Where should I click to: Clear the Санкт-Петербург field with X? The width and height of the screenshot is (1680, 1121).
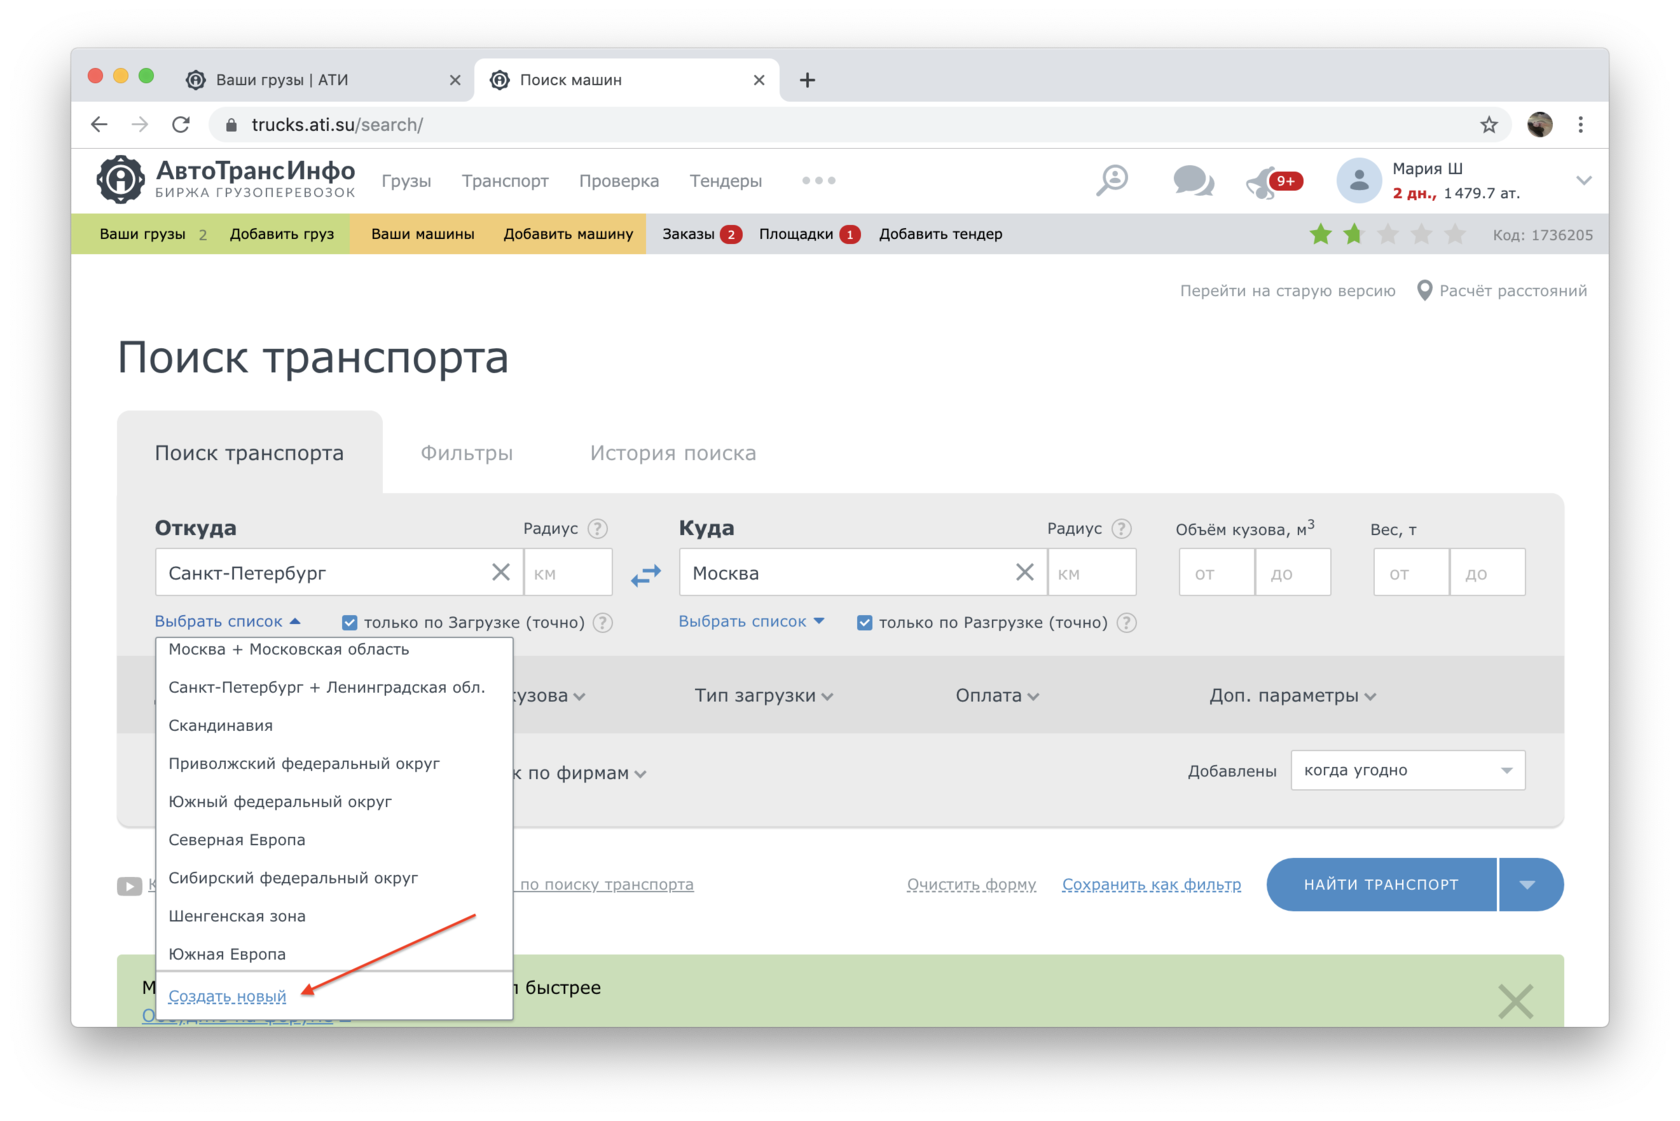coord(501,572)
